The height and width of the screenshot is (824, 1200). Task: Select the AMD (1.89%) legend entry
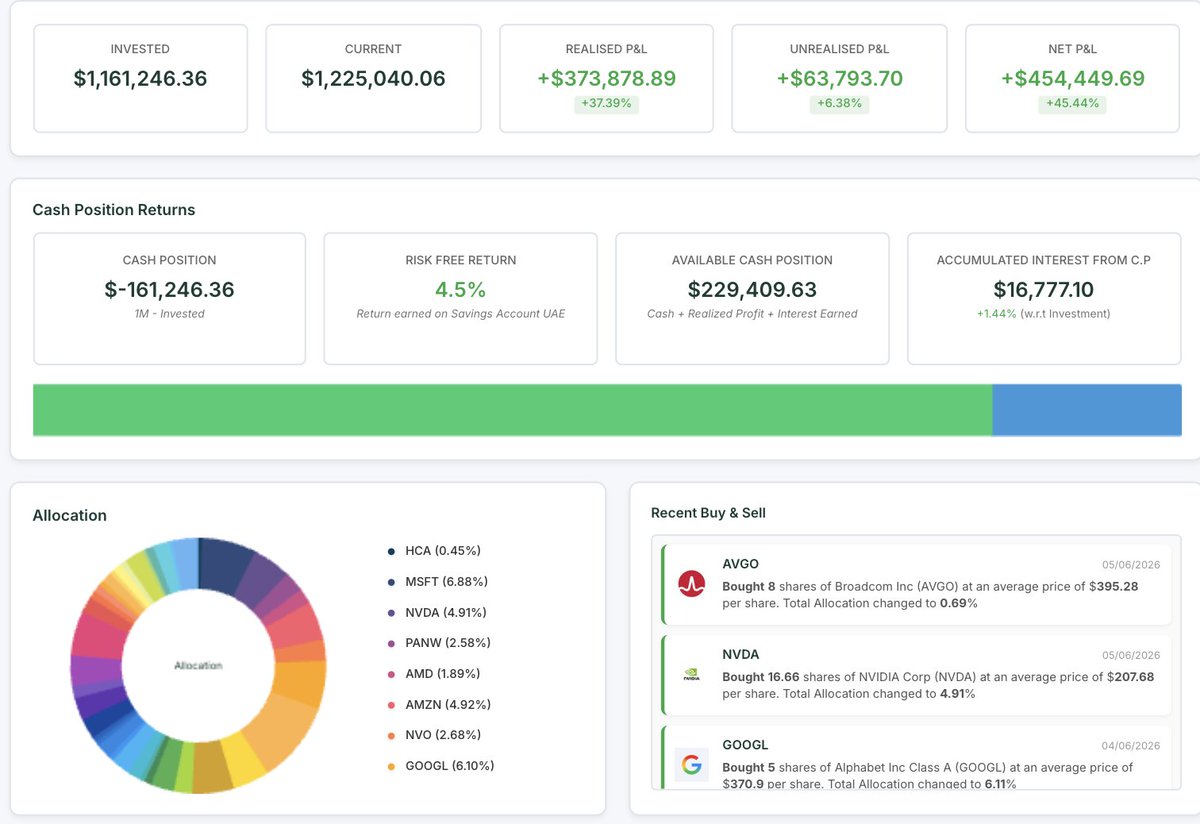coord(434,674)
